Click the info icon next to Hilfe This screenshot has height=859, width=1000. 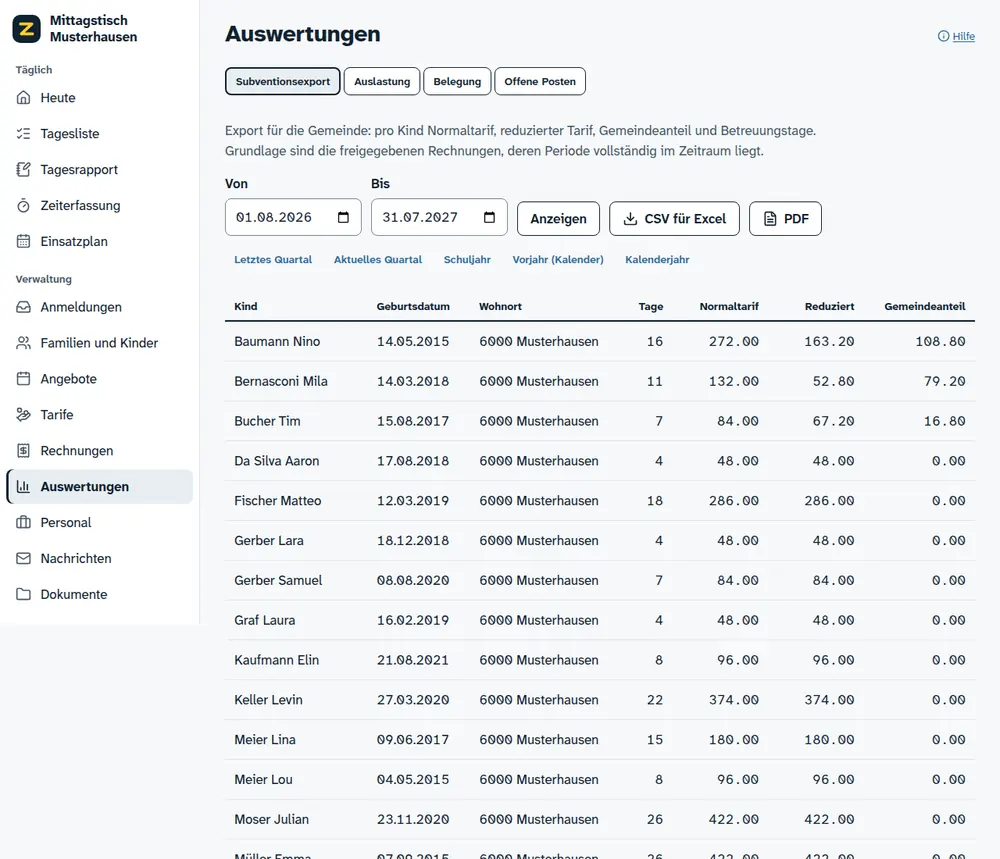tap(943, 36)
